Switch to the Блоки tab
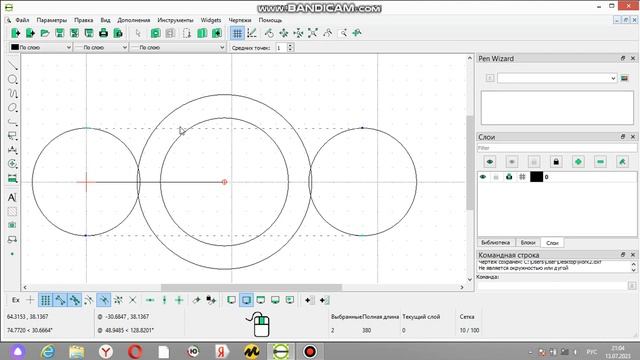Viewport: 640px width, 360px height. click(528, 242)
